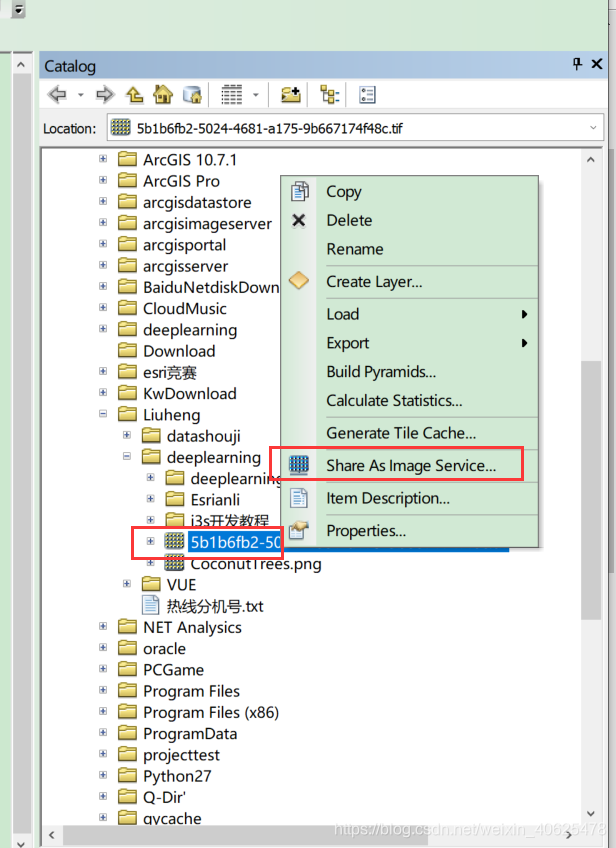Viewport: 616px width, 848px height.
Task: Click the horizontal scrollbar left arrow
Action: [52, 835]
